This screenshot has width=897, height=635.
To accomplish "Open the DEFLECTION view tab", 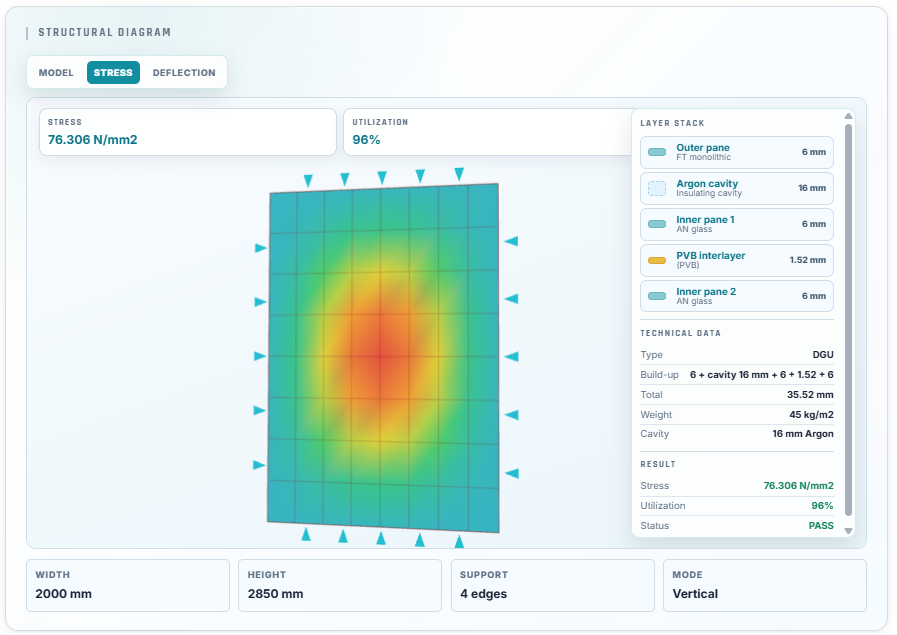I will click(184, 73).
